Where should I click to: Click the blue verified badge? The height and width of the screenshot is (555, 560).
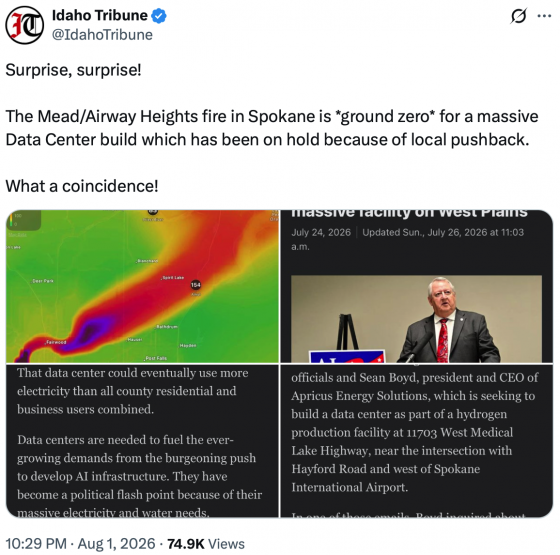[x=159, y=16]
